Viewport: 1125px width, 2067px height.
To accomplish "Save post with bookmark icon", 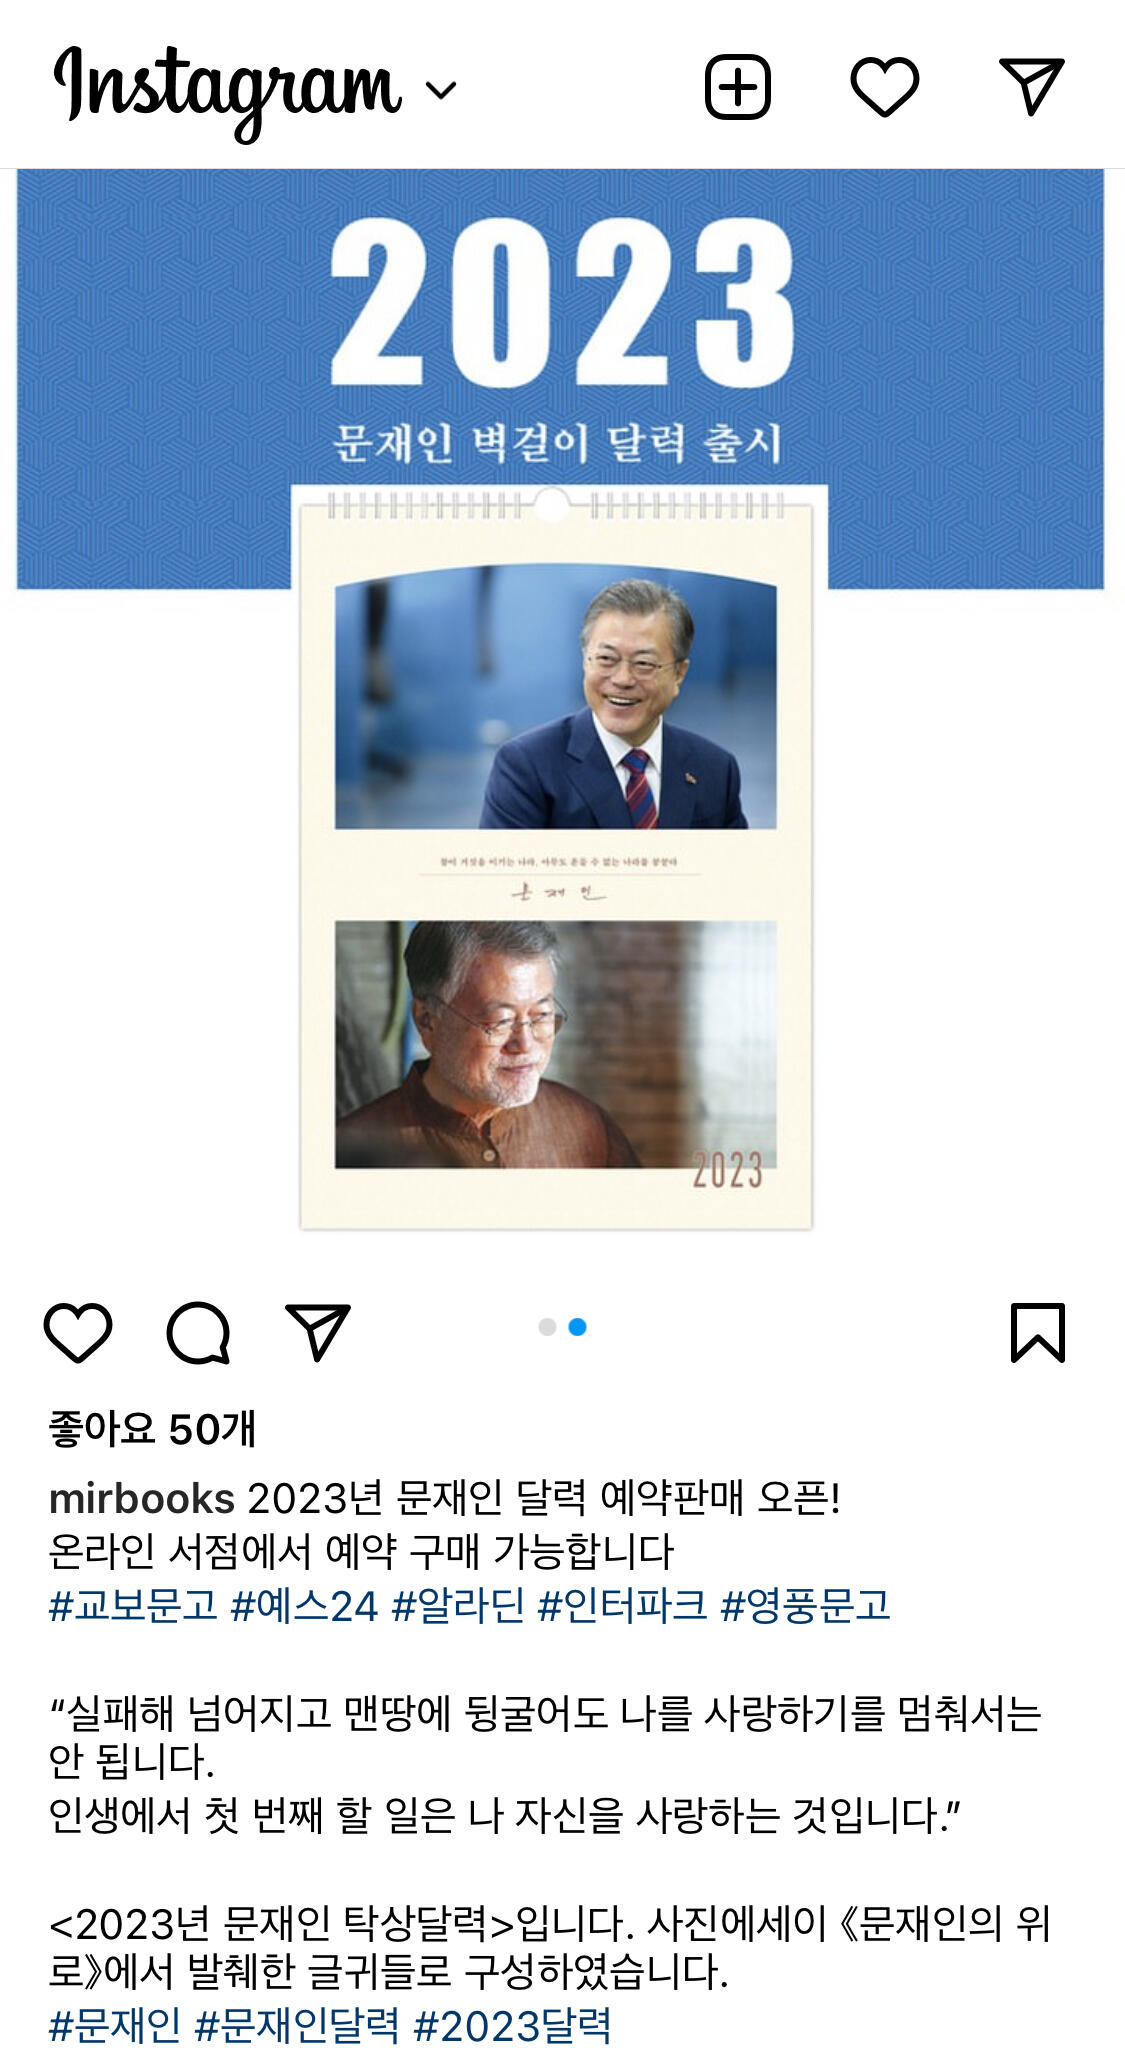I will pyautogui.click(x=1038, y=1332).
